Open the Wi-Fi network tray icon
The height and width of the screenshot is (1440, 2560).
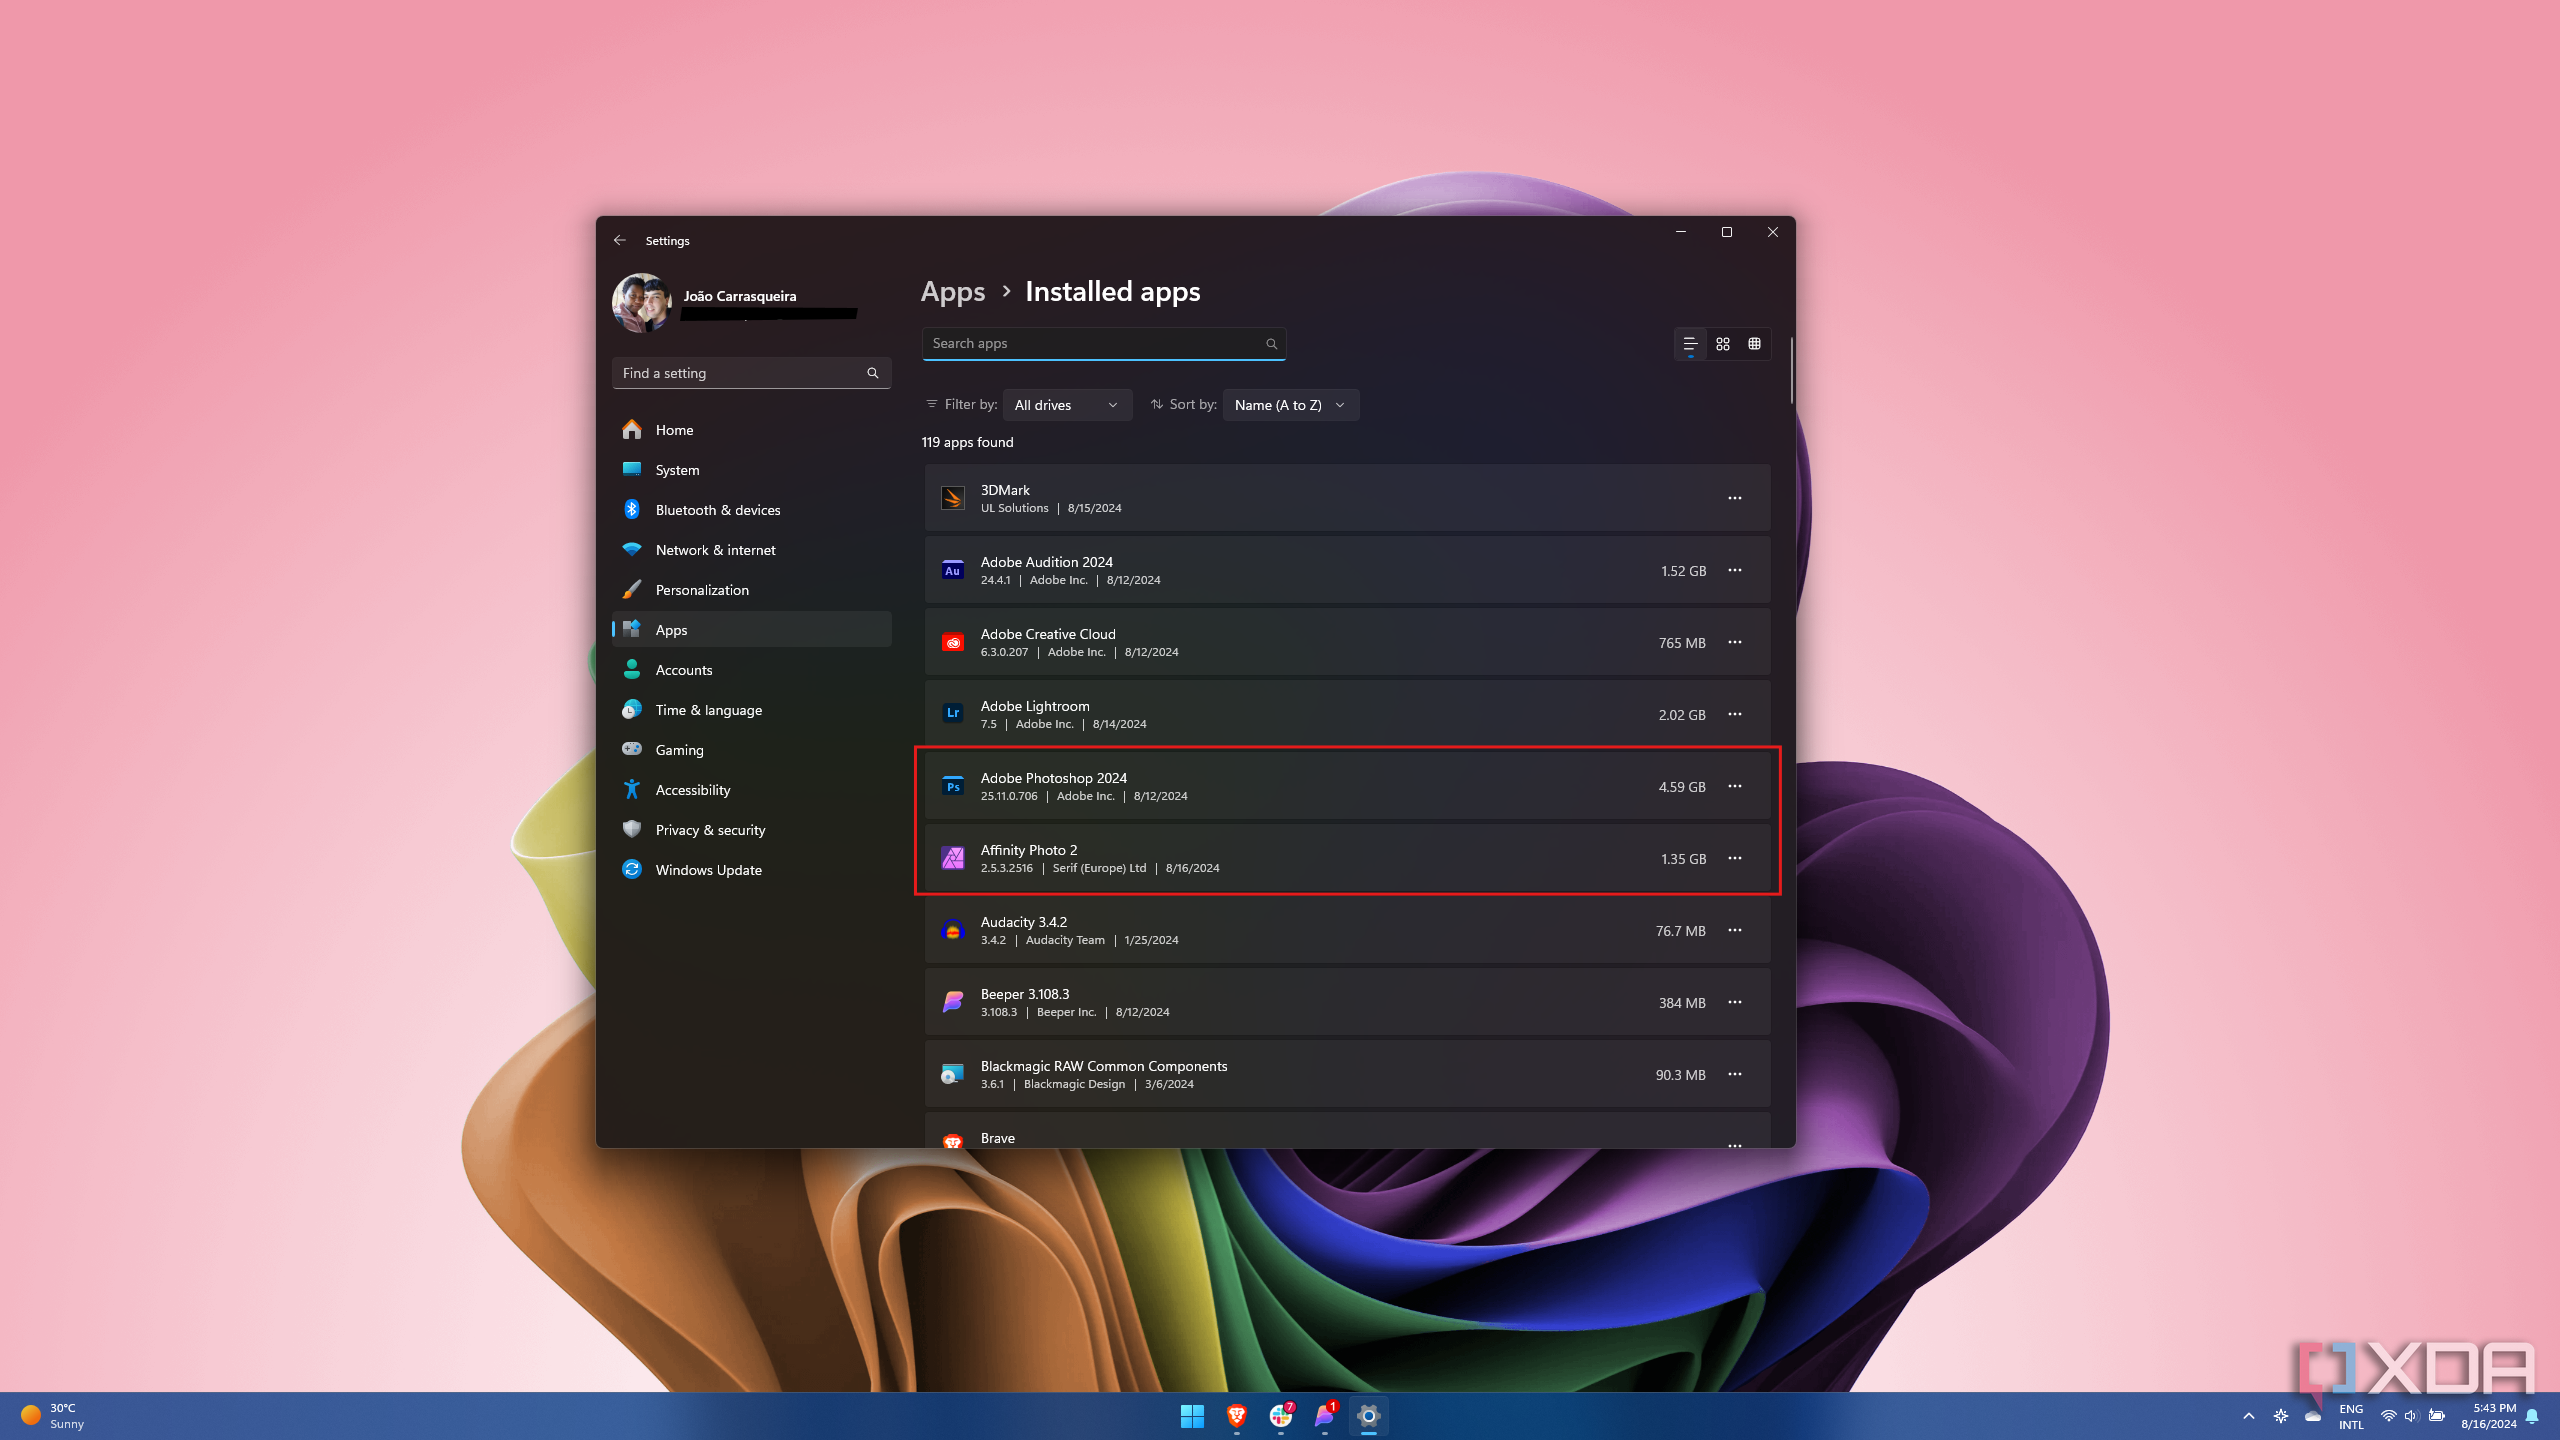pos(2388,1415)
